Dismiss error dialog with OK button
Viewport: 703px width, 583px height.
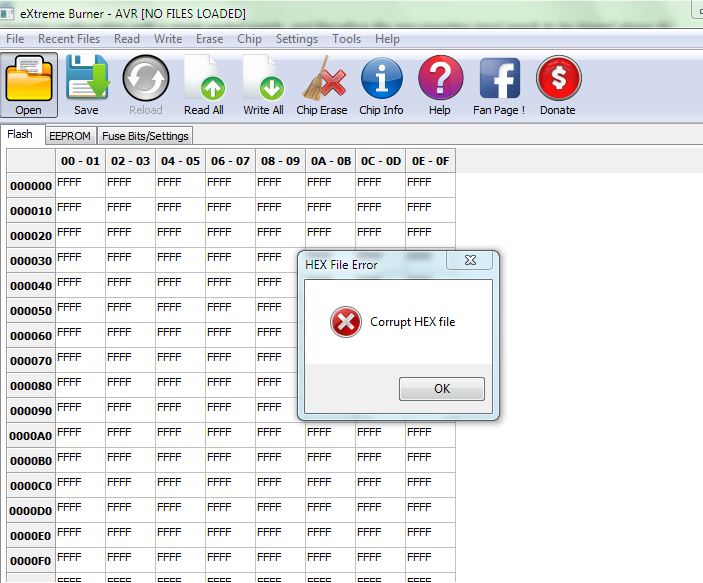click(x=442, y=388)
